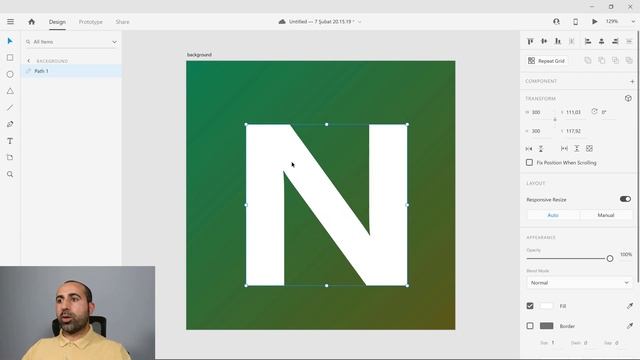The image size is (640, 360).
Task: Open the white Fill color swatch
Action: (x=546, y=306)
